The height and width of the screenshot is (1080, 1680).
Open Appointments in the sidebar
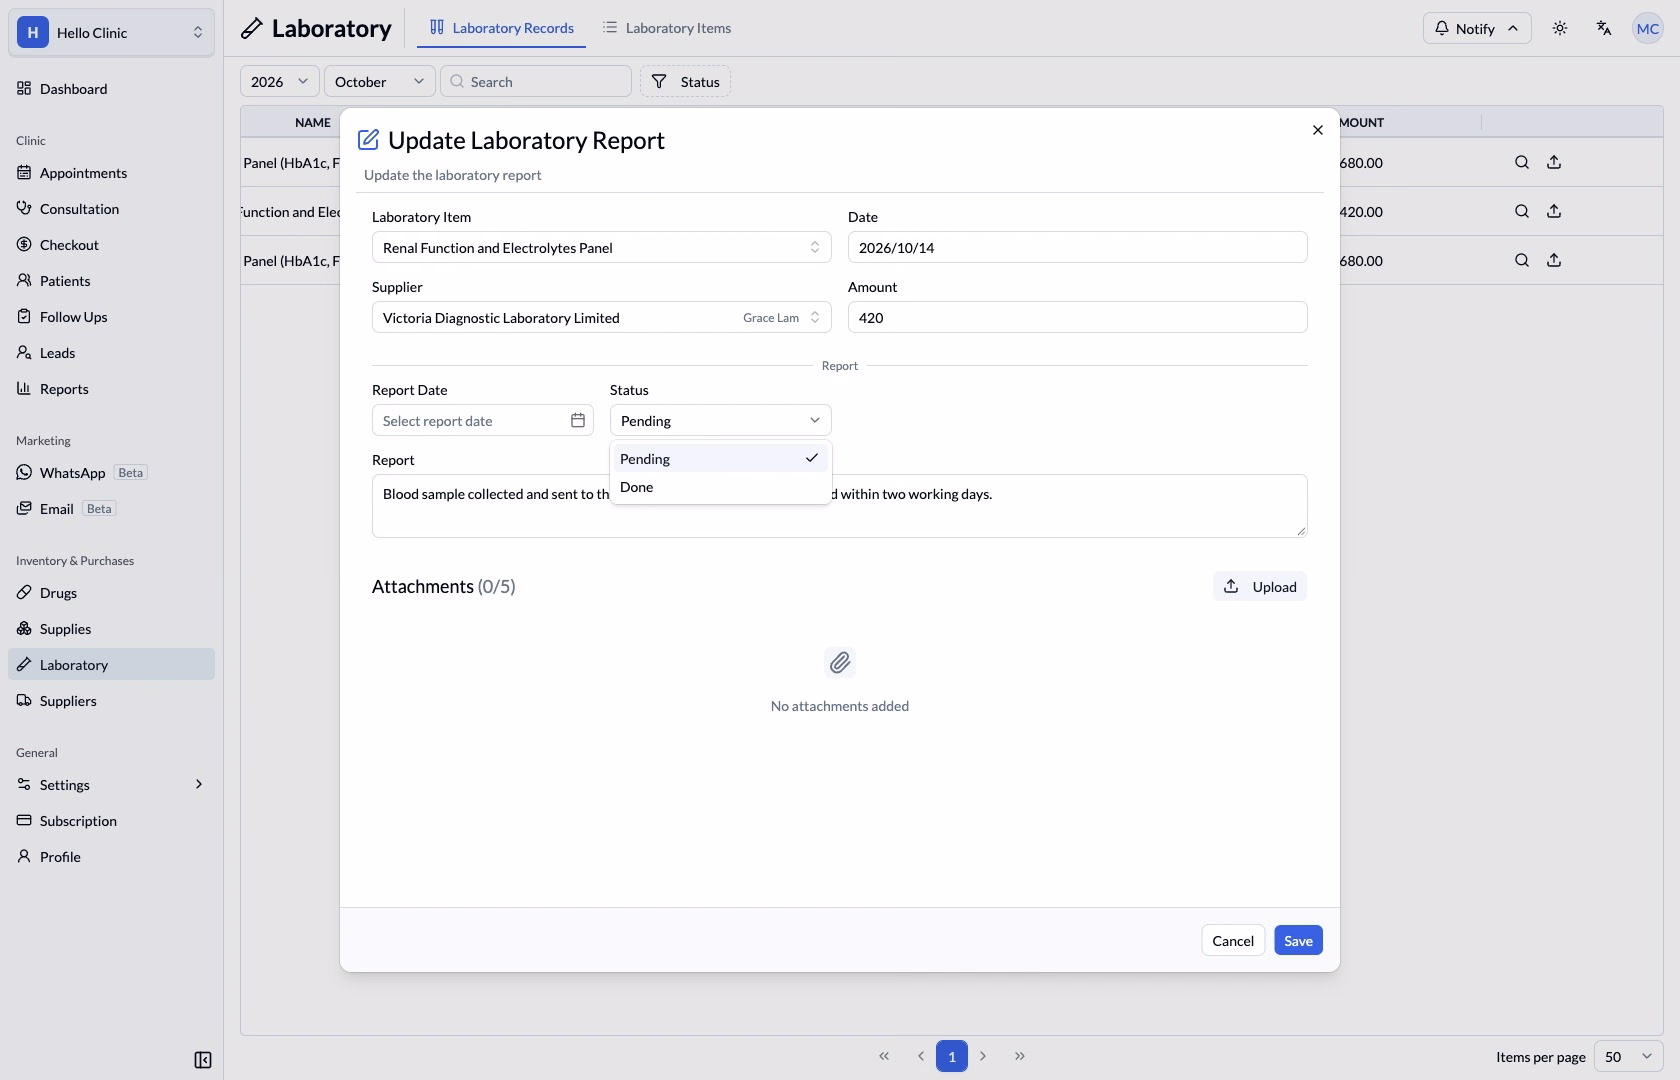[111, 172]
